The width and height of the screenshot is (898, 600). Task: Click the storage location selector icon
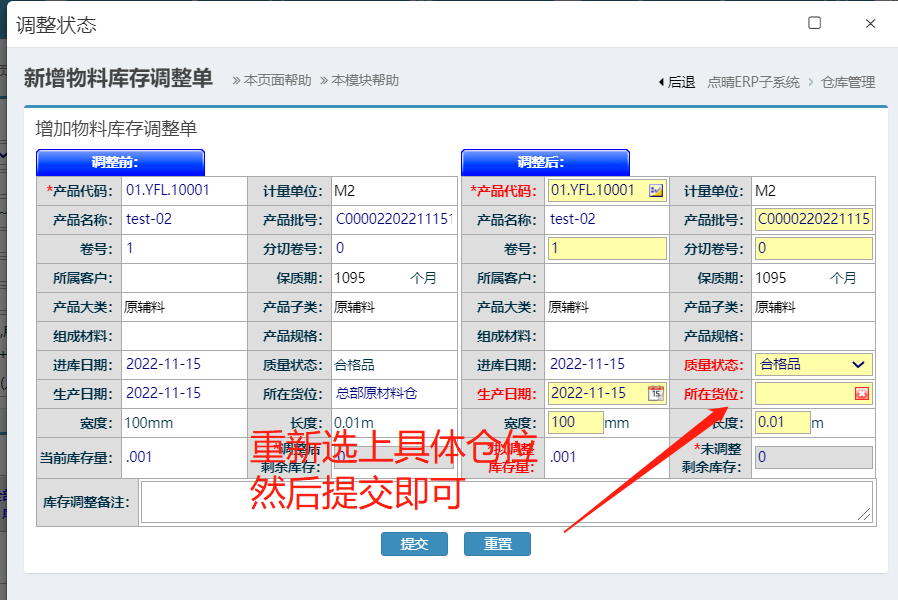point(861,394)
